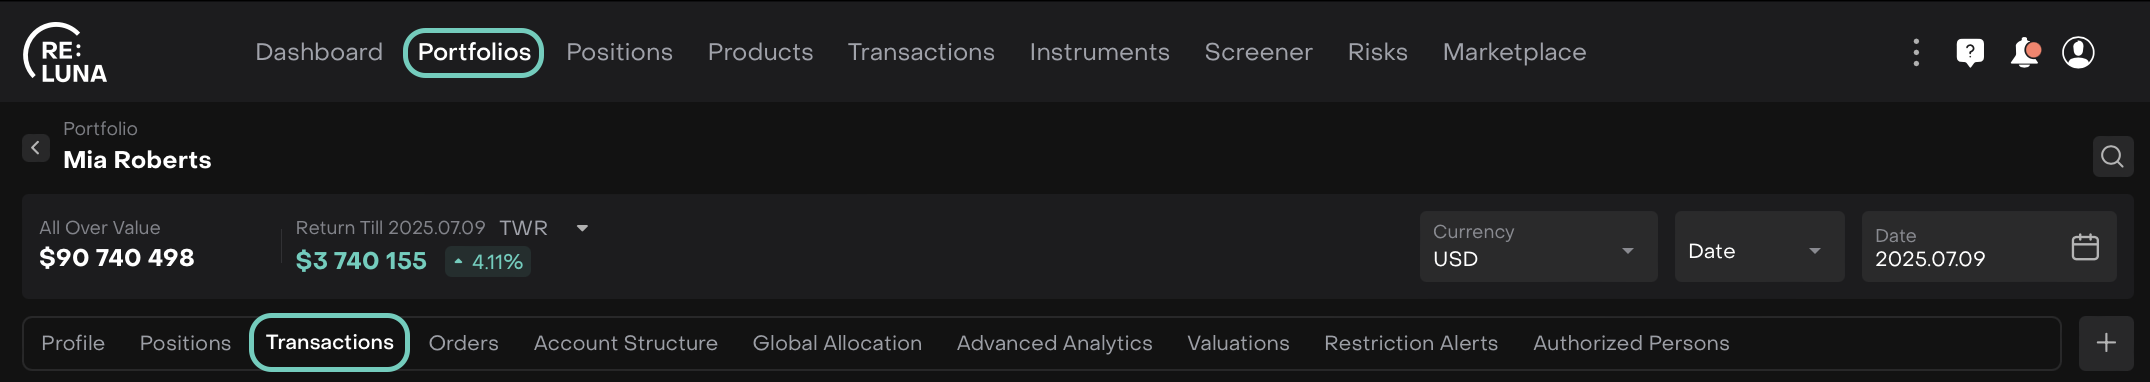Expand the Date mode dropdown
Viewport: 2150px width, 382px height.
pos(1759,246)
